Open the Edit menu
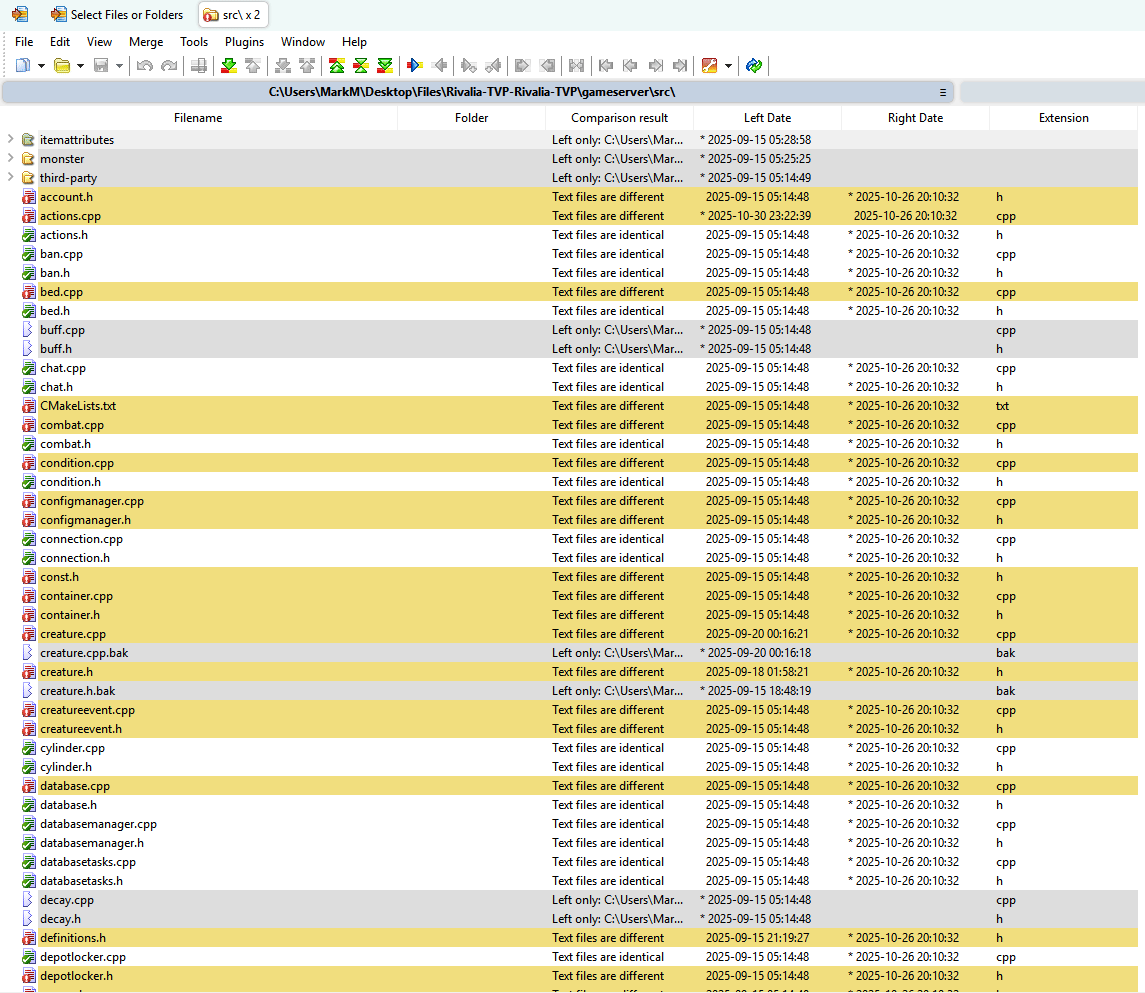The height and width of the screenshot is (993, 1145). click(60, 42)
